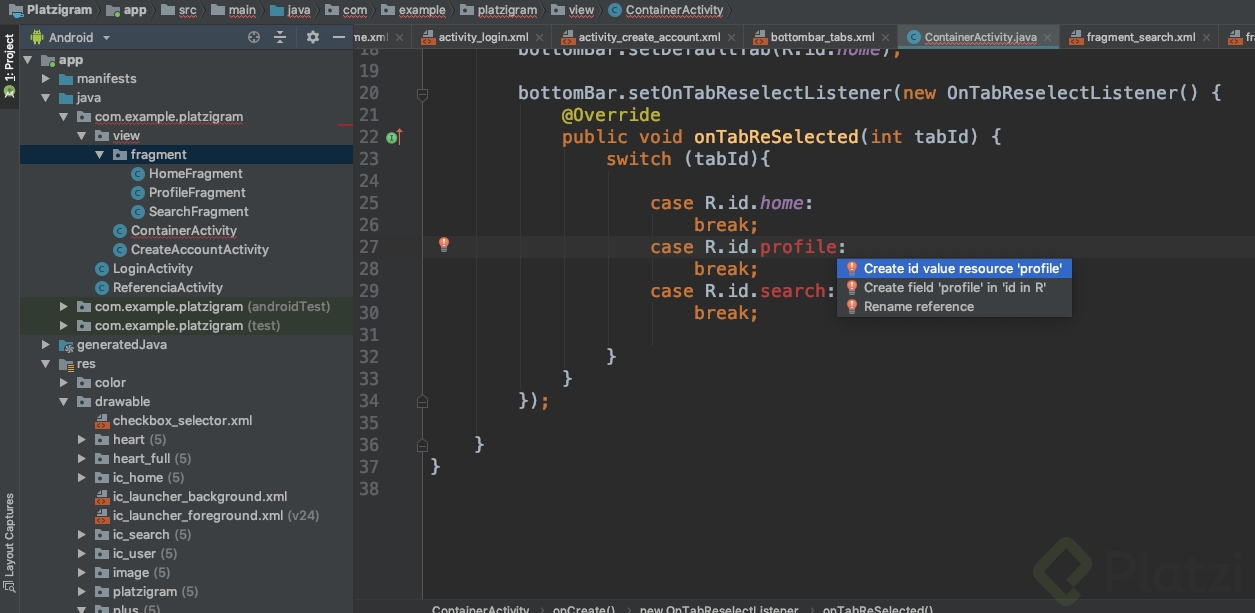Image resolution: width=1255 pixels, height=613 pixels.
Task: Click the @Override annotation on line 21
Action: [611, 115]
